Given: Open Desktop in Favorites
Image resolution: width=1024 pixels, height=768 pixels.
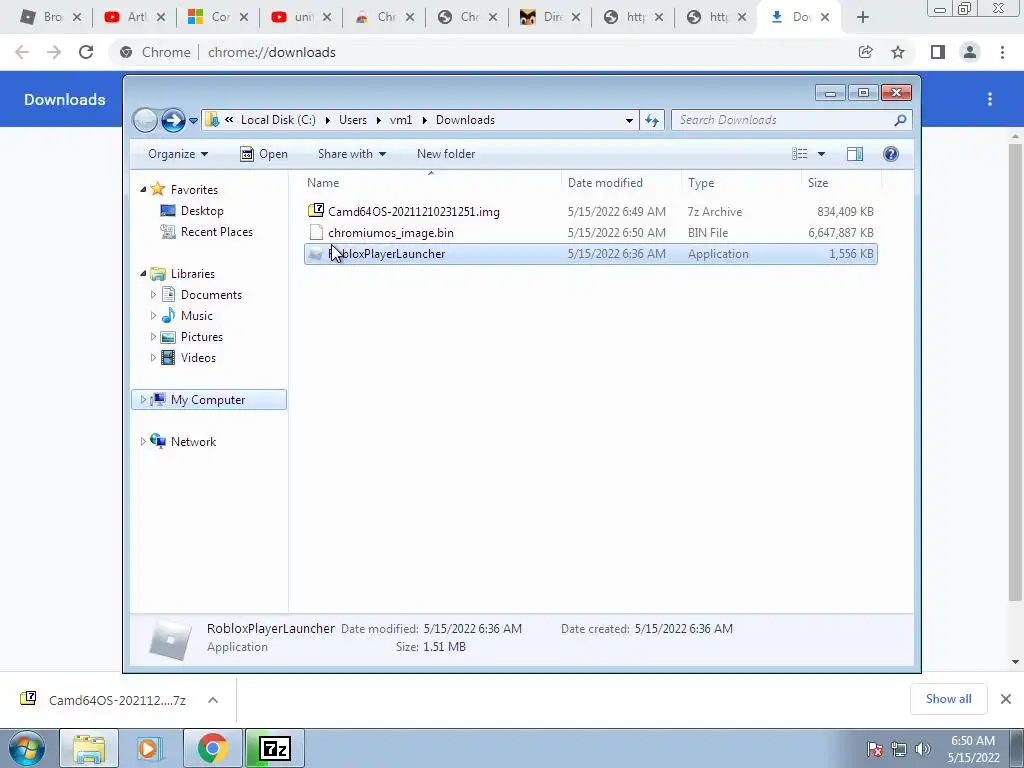Looking at the screenshot, I should pyautogui.click(x=202, y=211).
